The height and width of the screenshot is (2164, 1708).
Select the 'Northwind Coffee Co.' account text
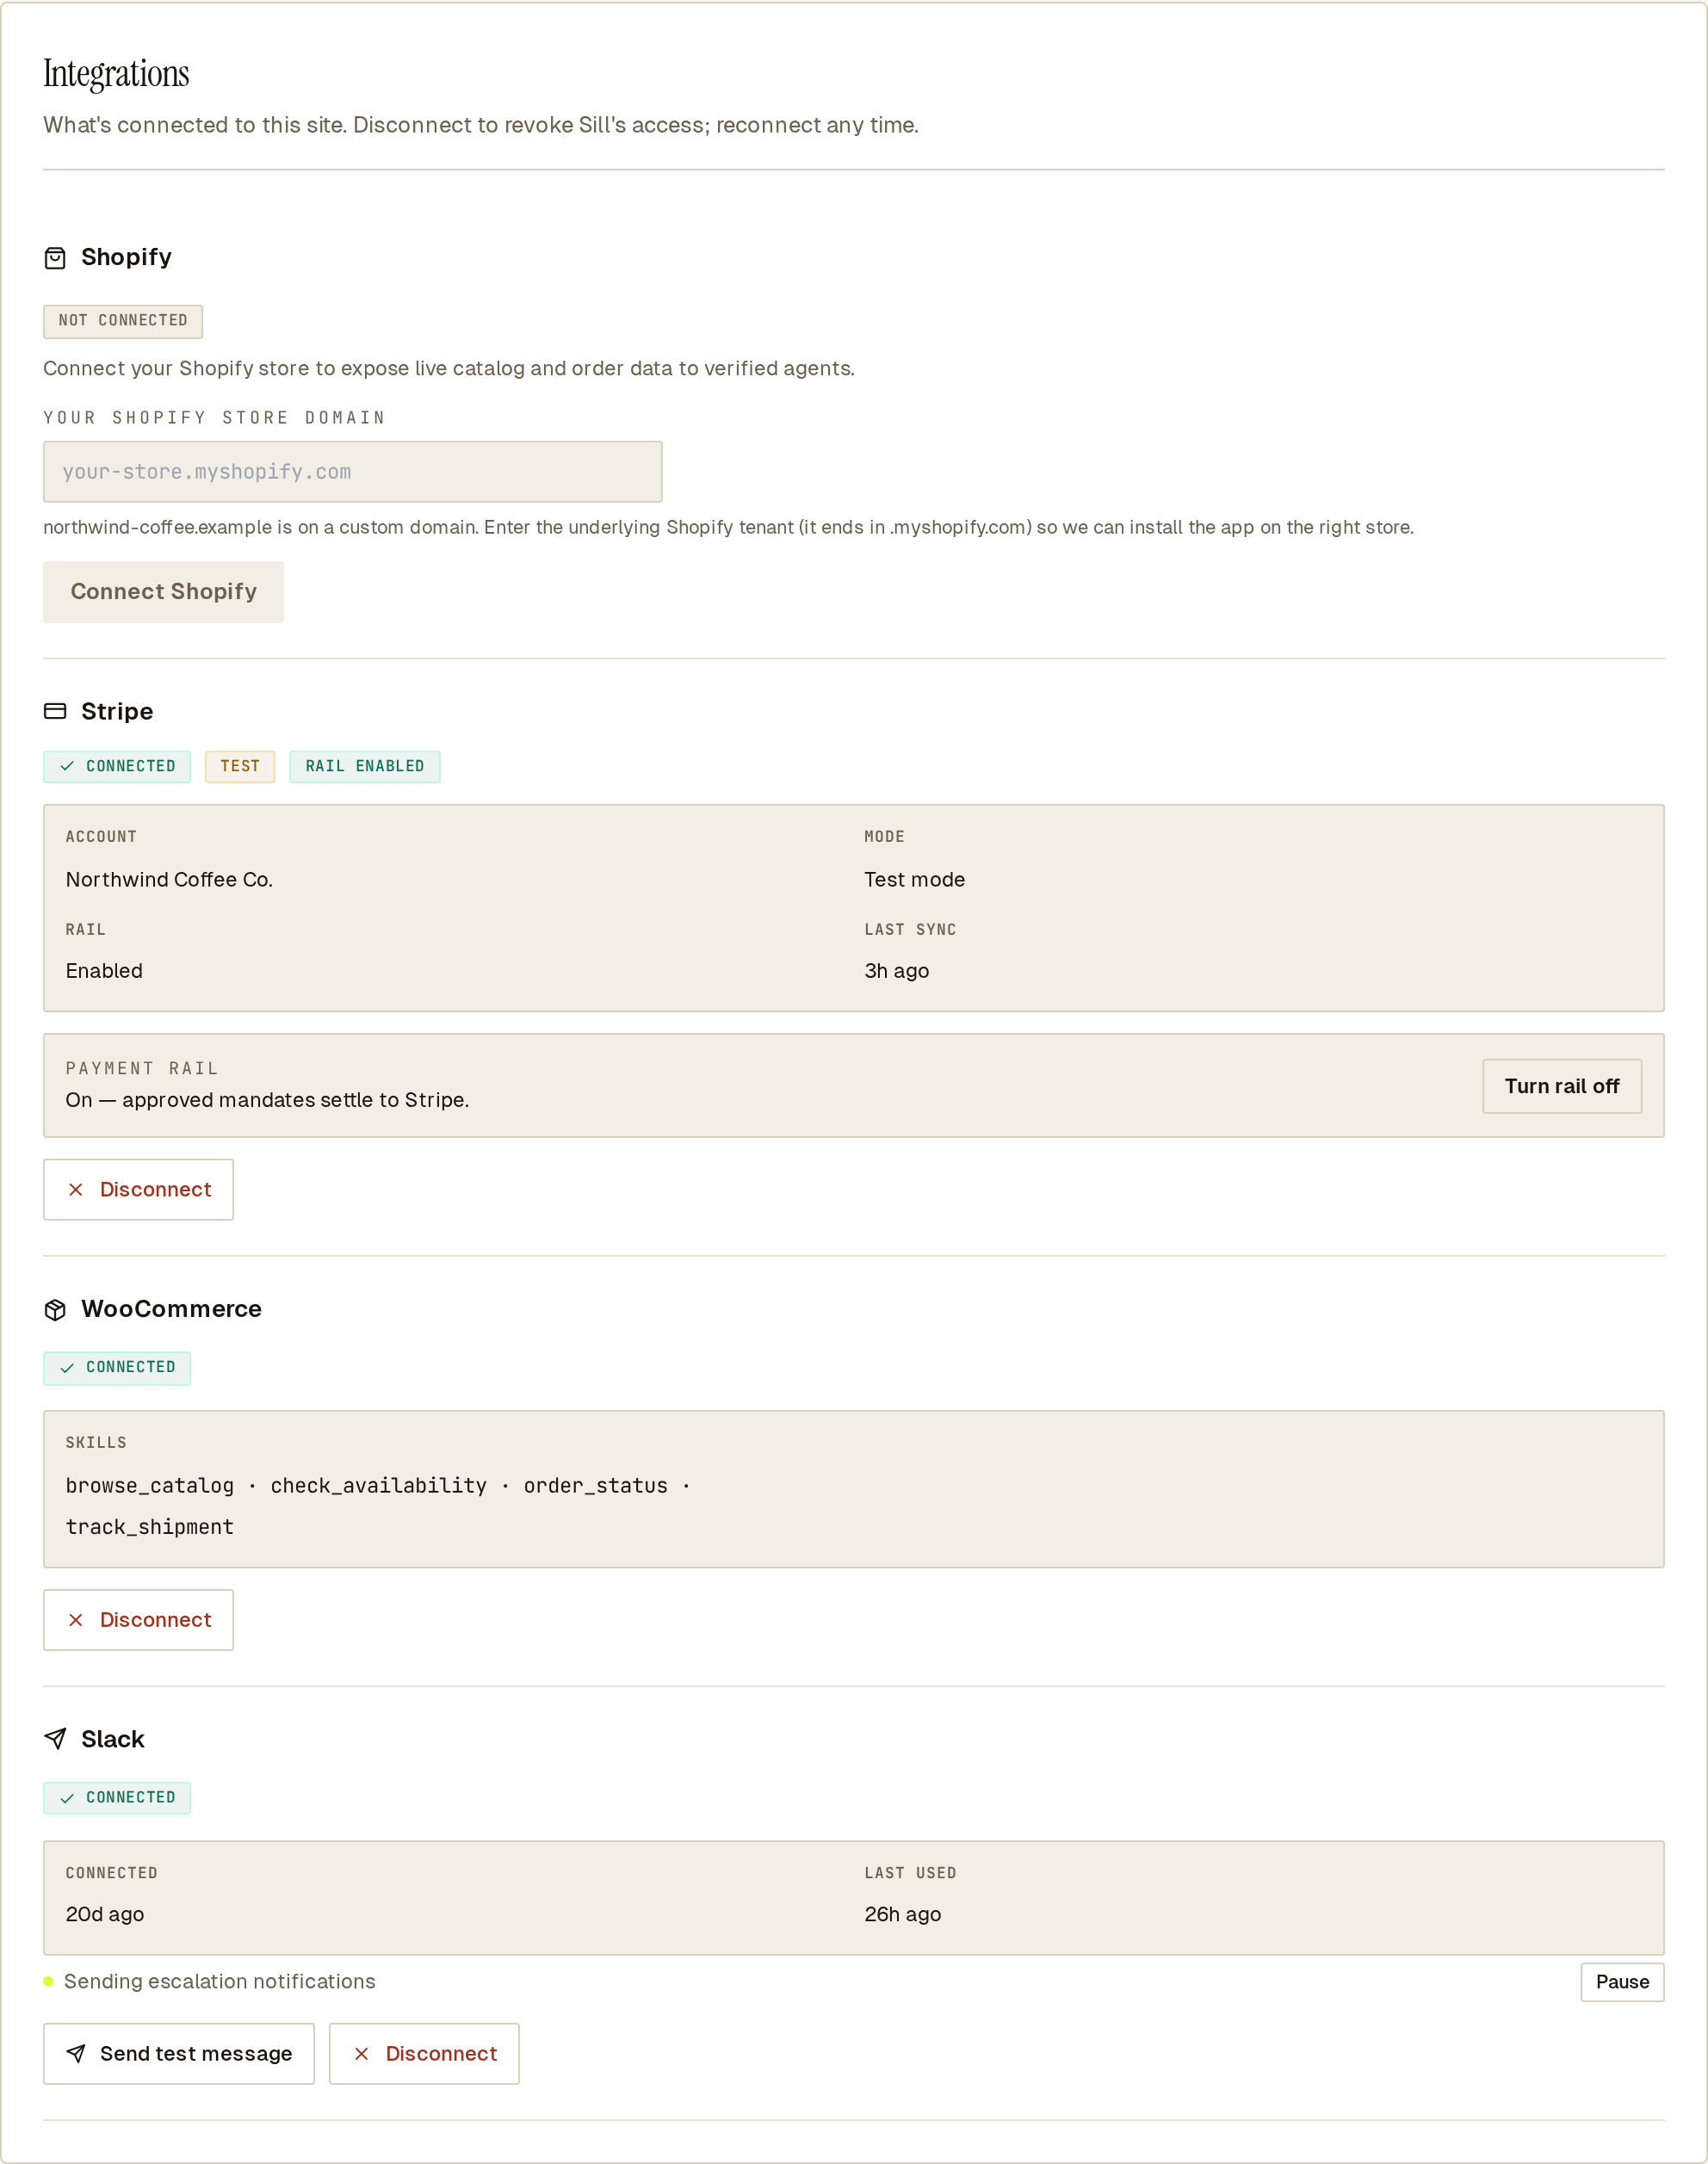[169, 879]
